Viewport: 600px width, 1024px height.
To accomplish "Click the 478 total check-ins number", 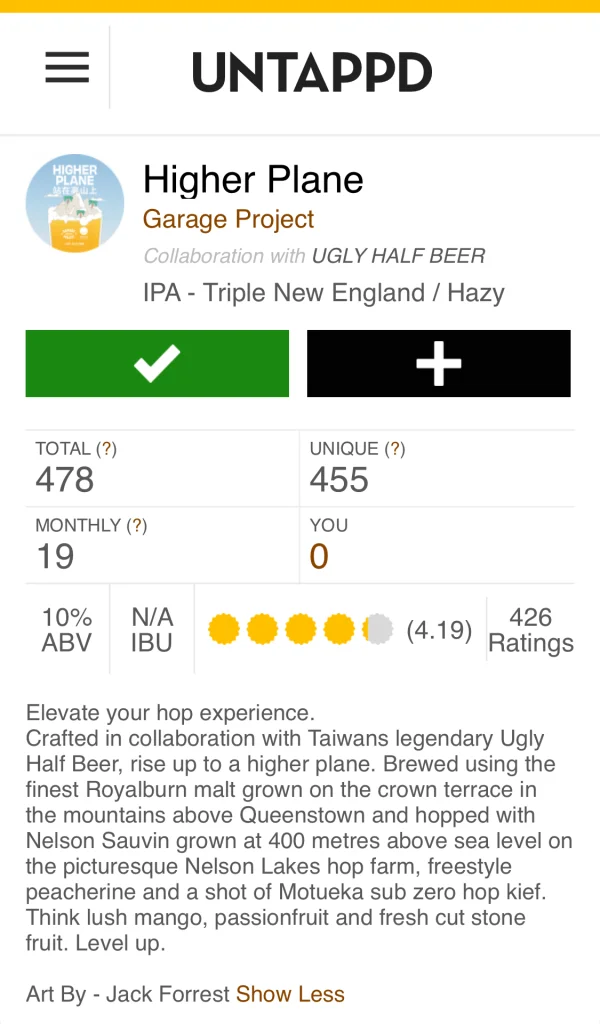I will (x=65, y=480).
